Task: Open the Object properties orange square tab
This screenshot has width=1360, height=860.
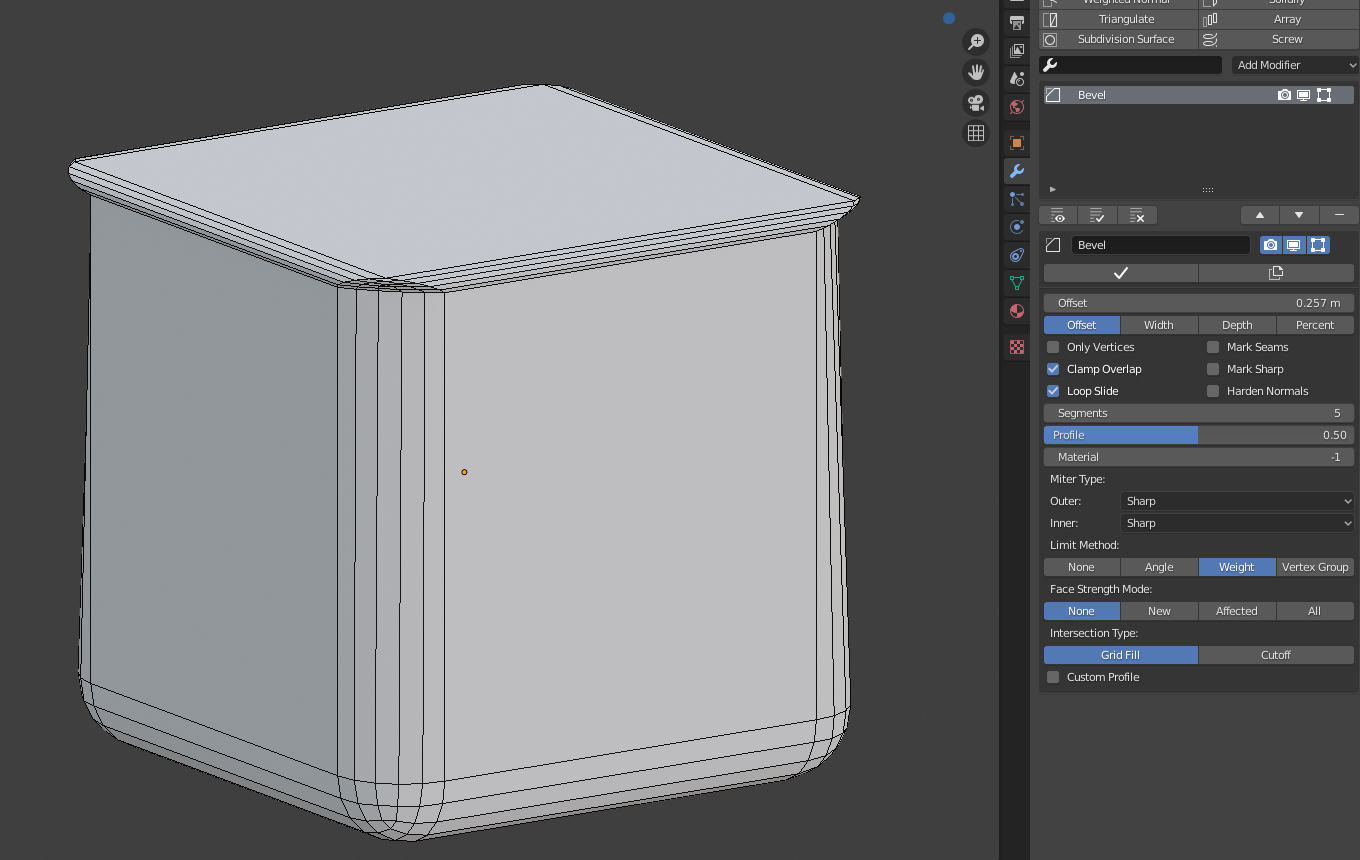Action: coord(1017,143)
